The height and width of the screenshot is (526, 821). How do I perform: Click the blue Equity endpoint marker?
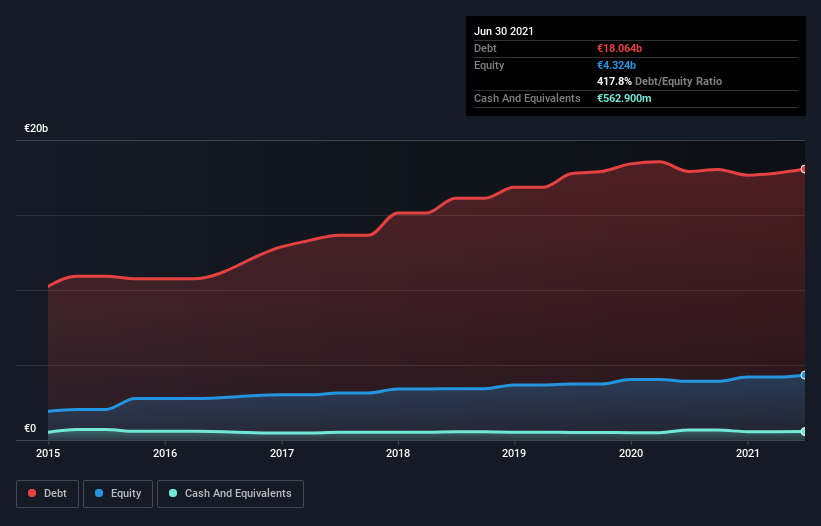[804, 375]
